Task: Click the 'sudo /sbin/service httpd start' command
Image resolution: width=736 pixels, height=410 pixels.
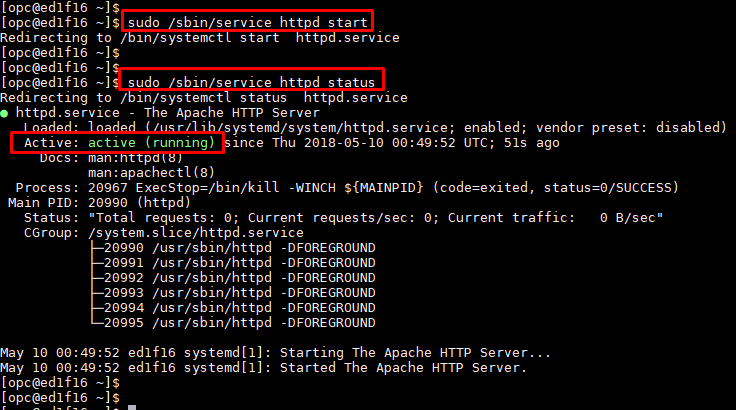Action: point(245,22)
